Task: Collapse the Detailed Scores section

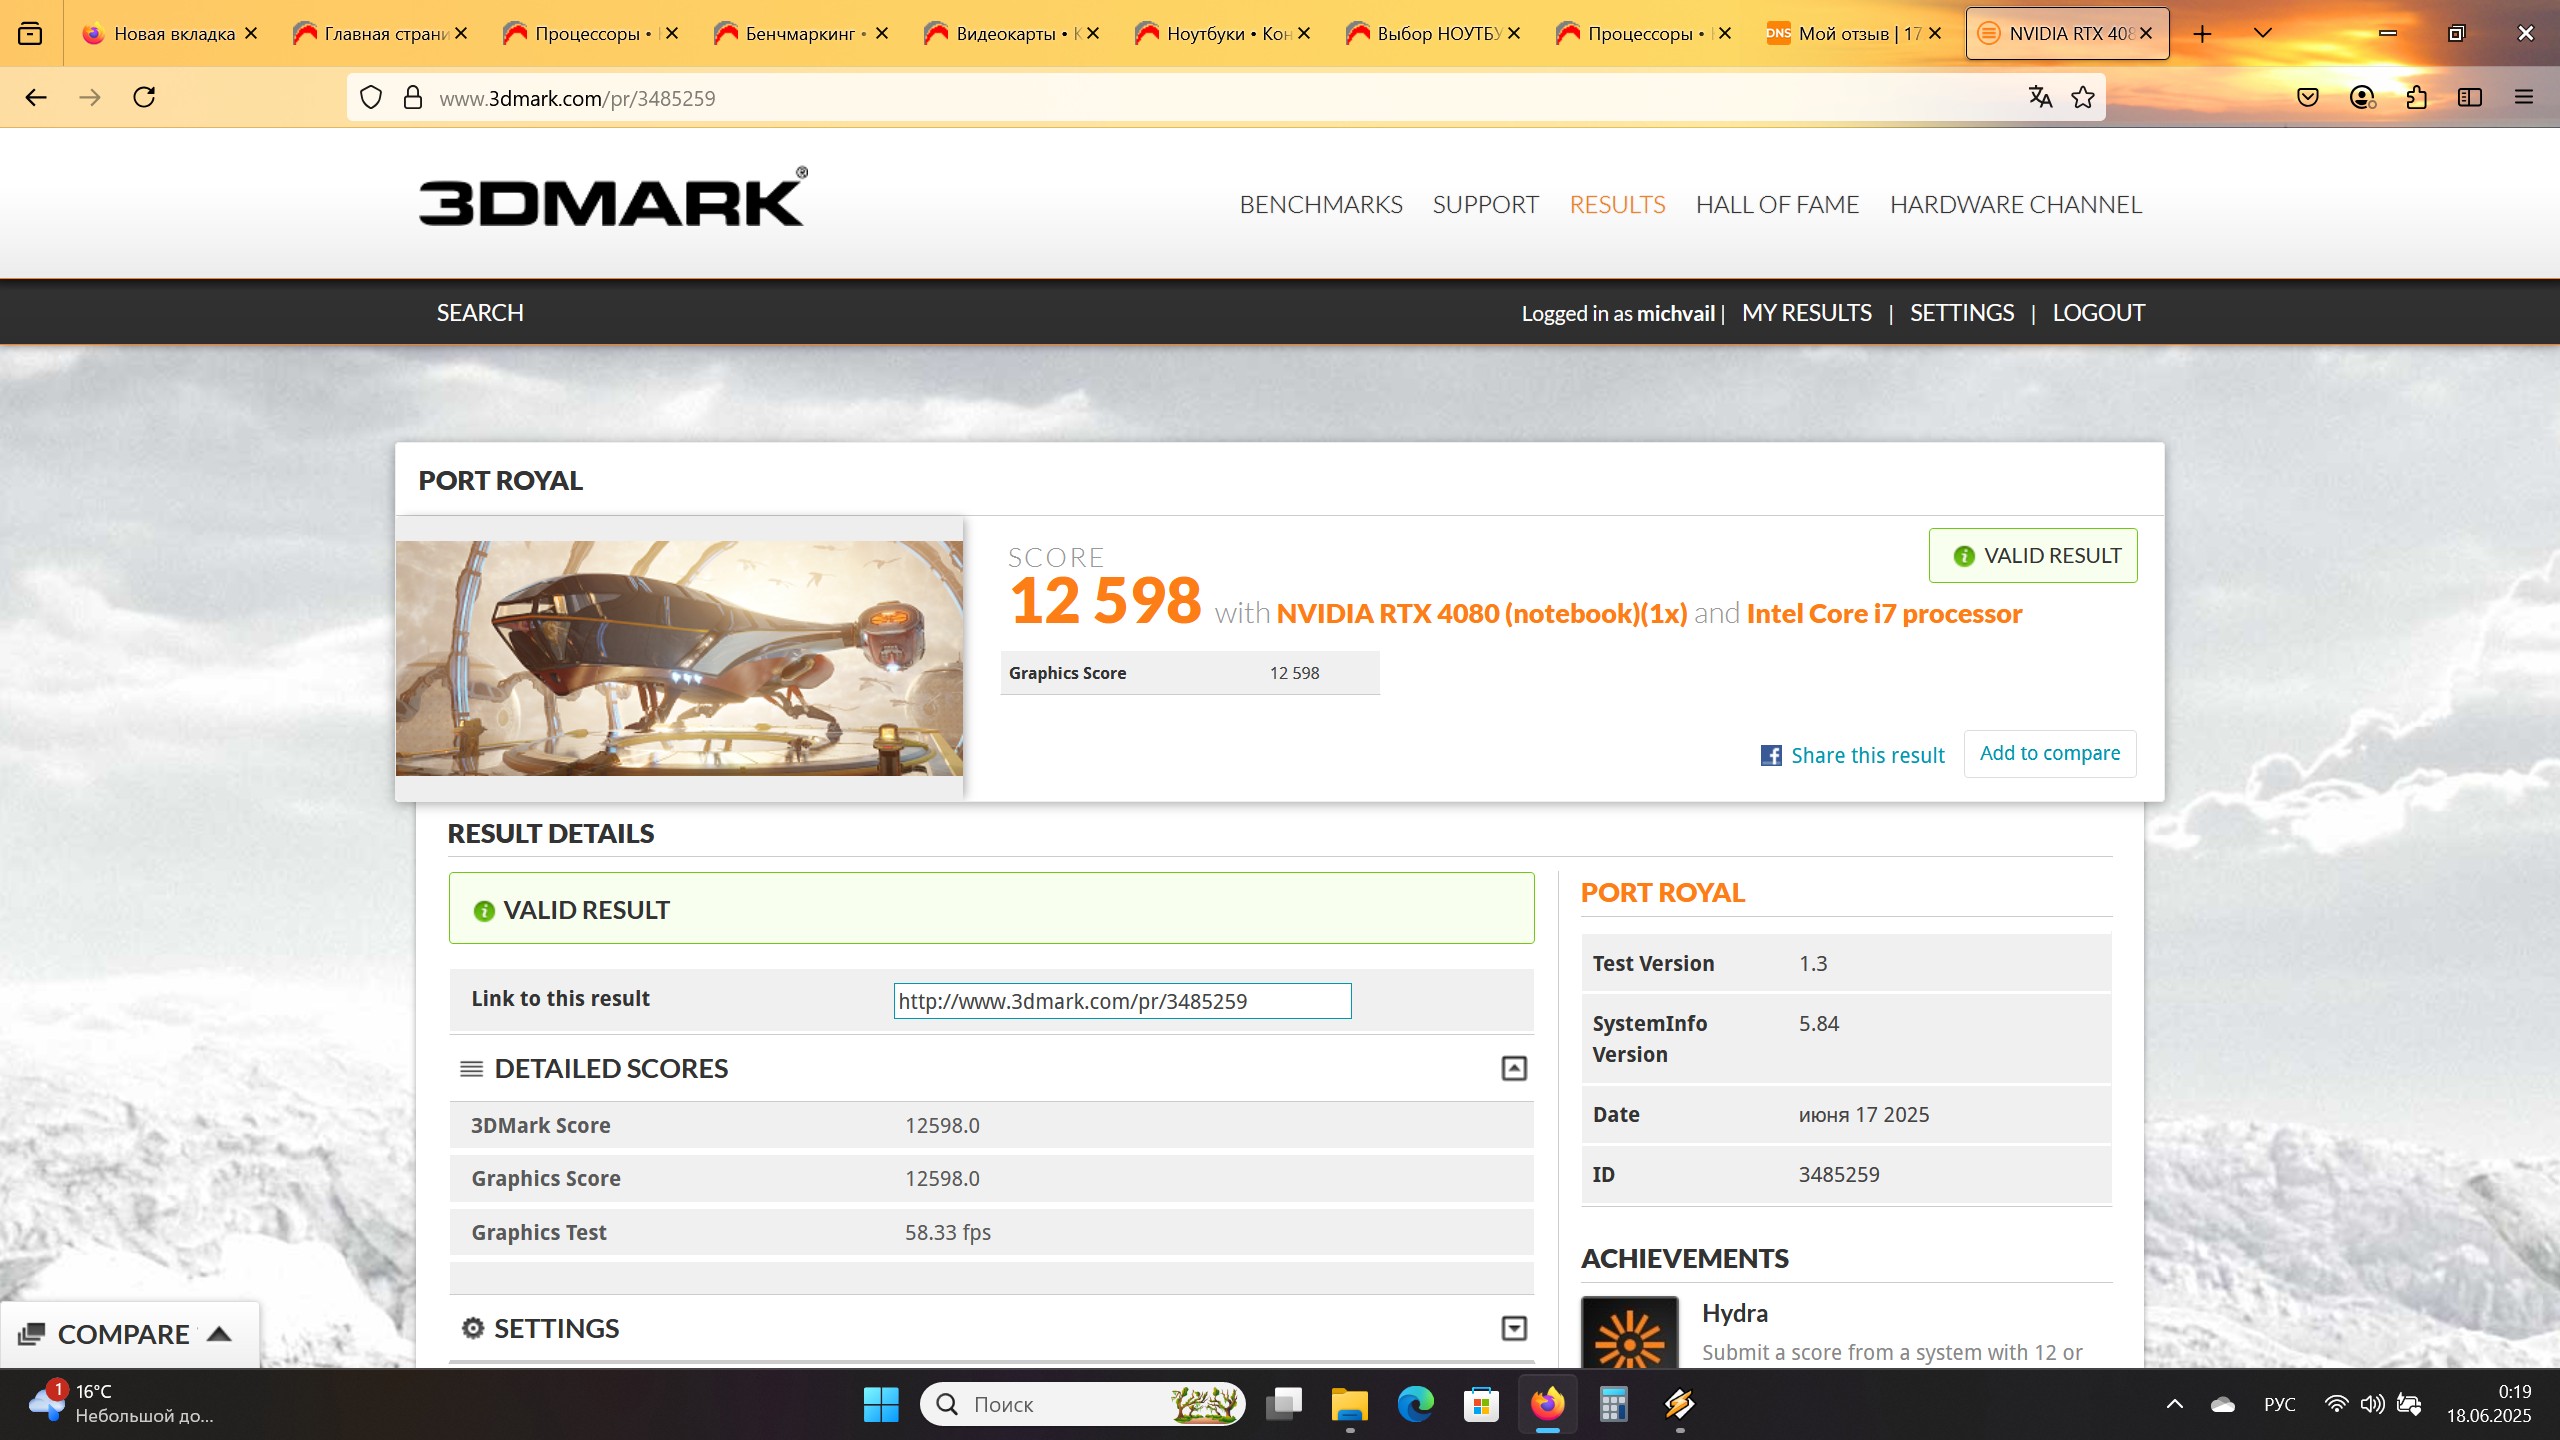Action: point(1513,1068)
